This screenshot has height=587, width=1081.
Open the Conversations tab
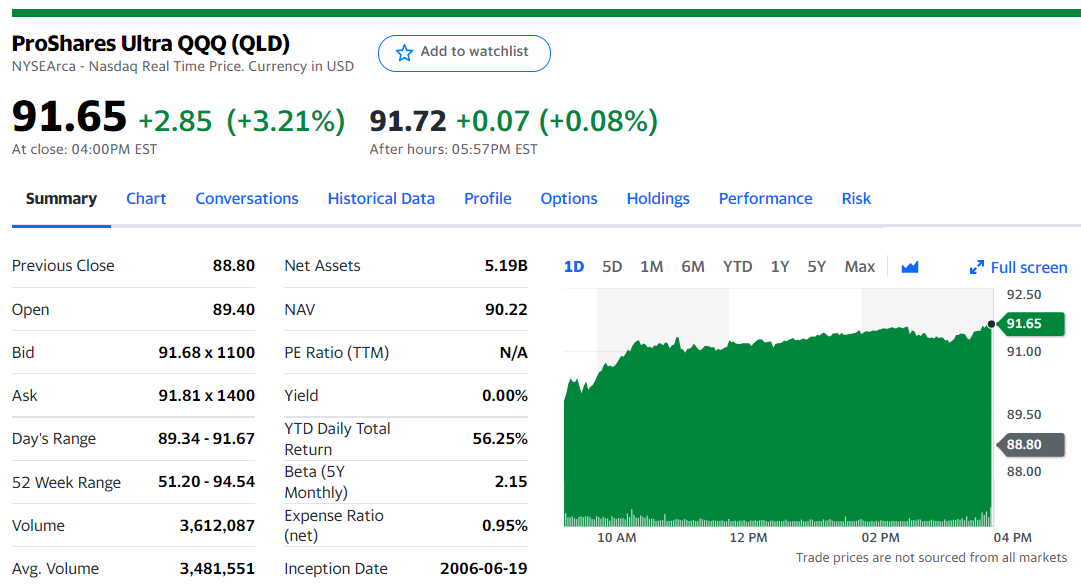[x=247, y=199]
